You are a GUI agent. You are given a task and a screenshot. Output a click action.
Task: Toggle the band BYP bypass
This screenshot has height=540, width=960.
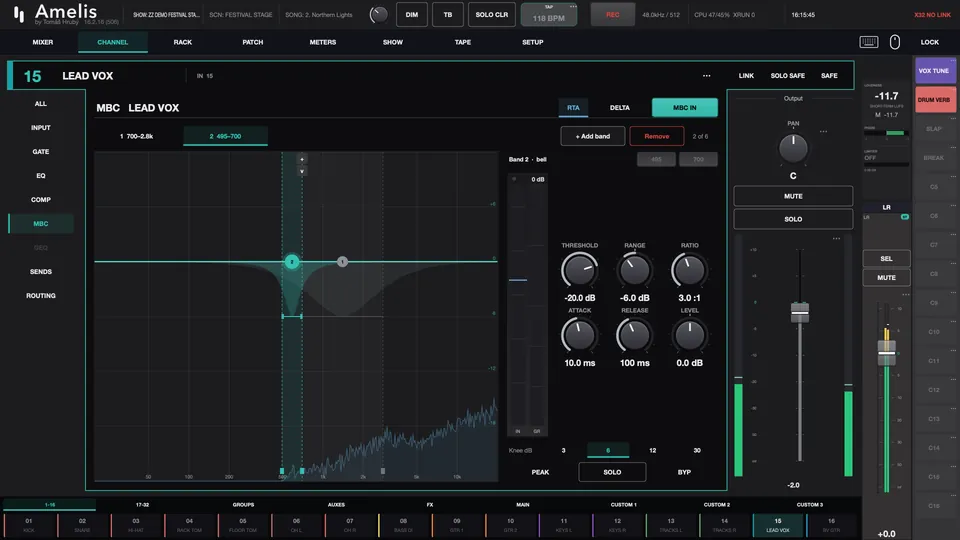click(x=684, y=472)
